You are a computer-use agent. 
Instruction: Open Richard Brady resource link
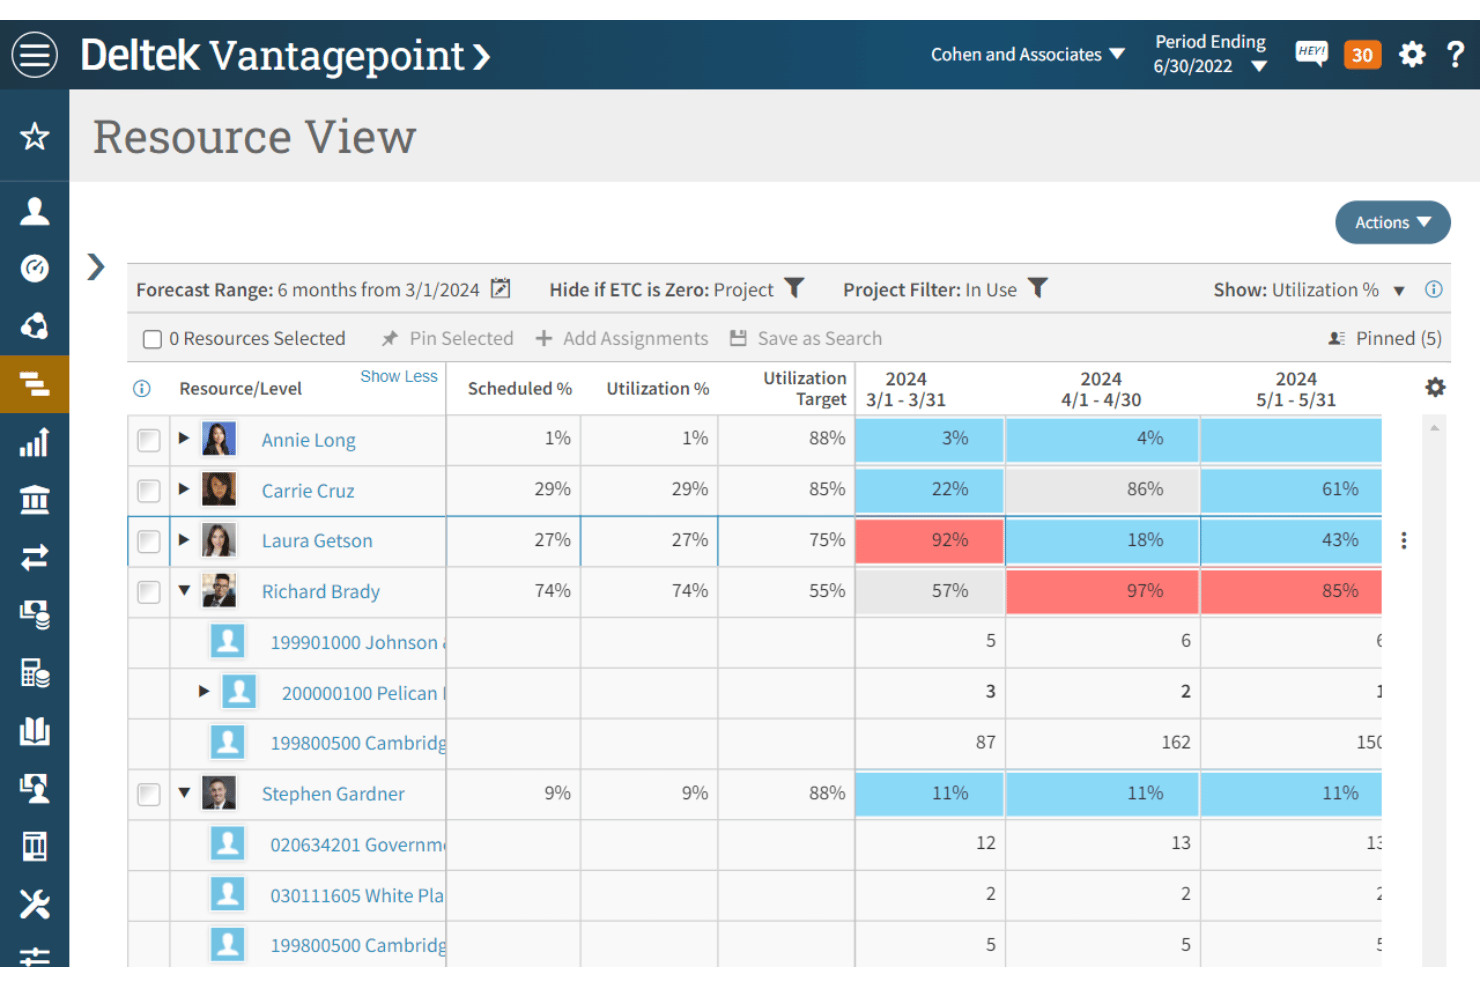tap(321, 592)
